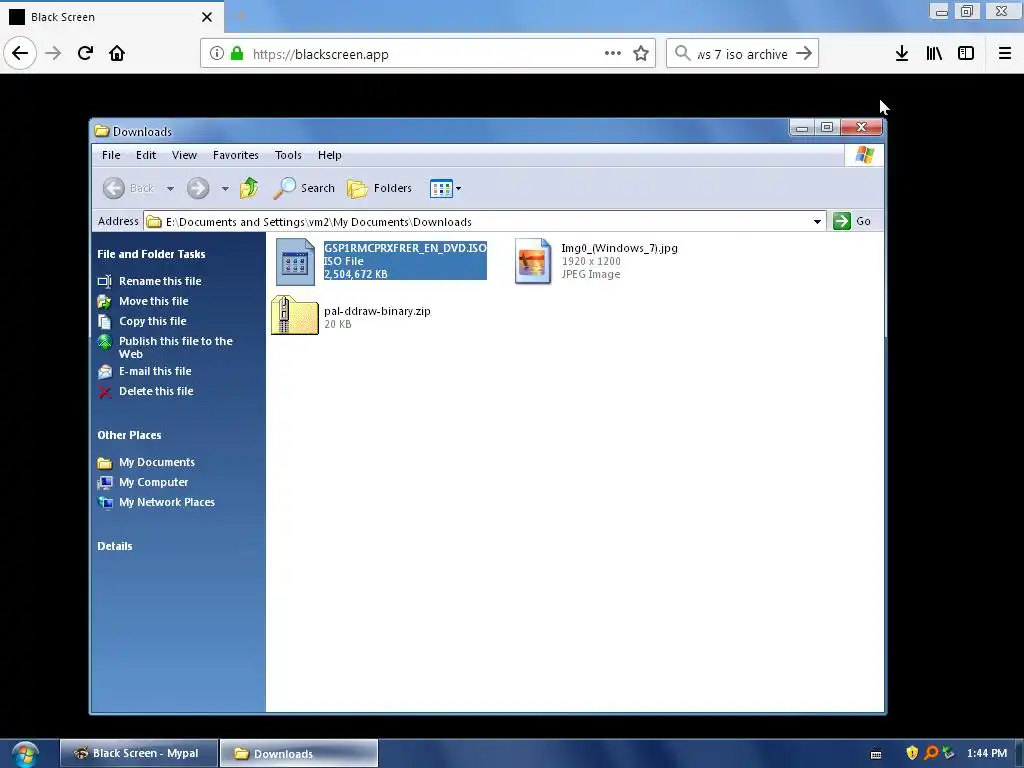The width and height of the screenshot is (1024, 768).
Task: Open the View menu
Action: [x=184, y=155]
